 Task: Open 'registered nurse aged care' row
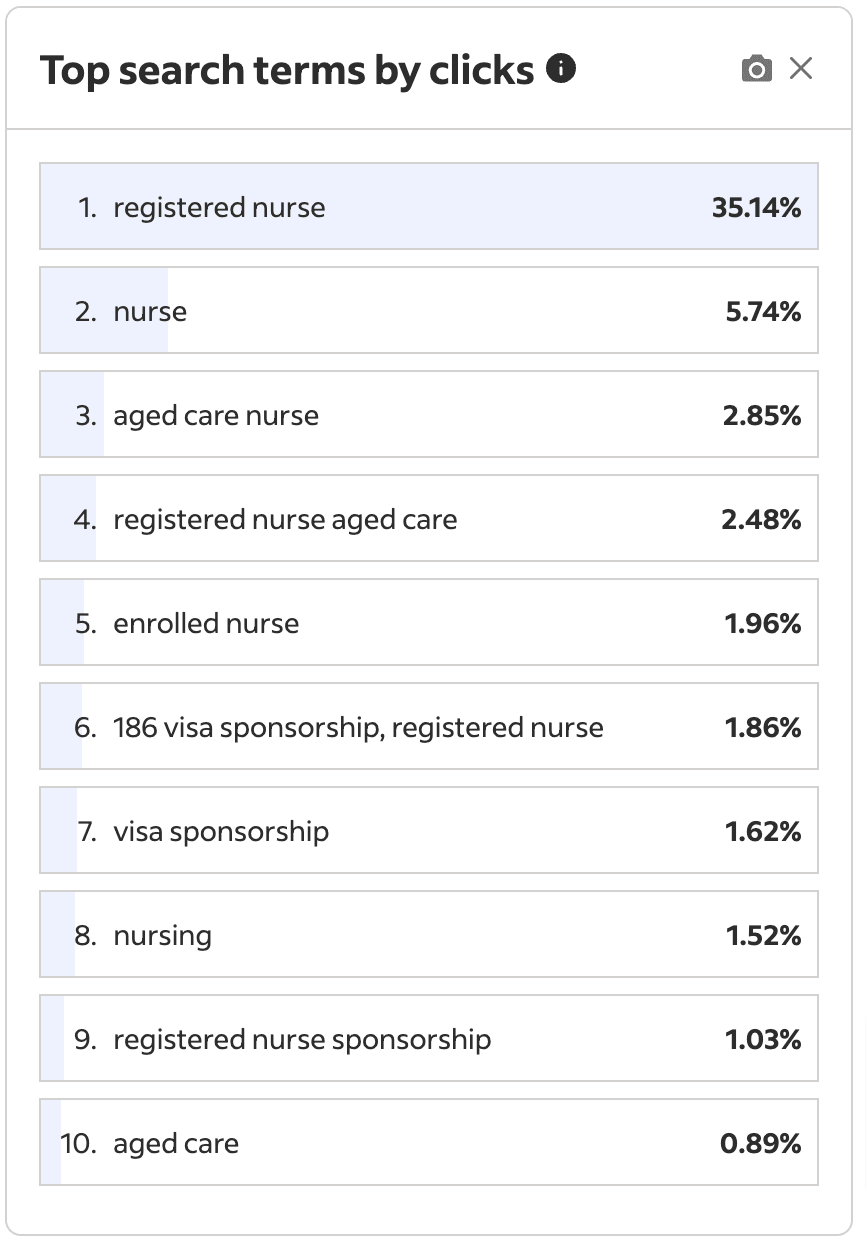click(429, 519)
